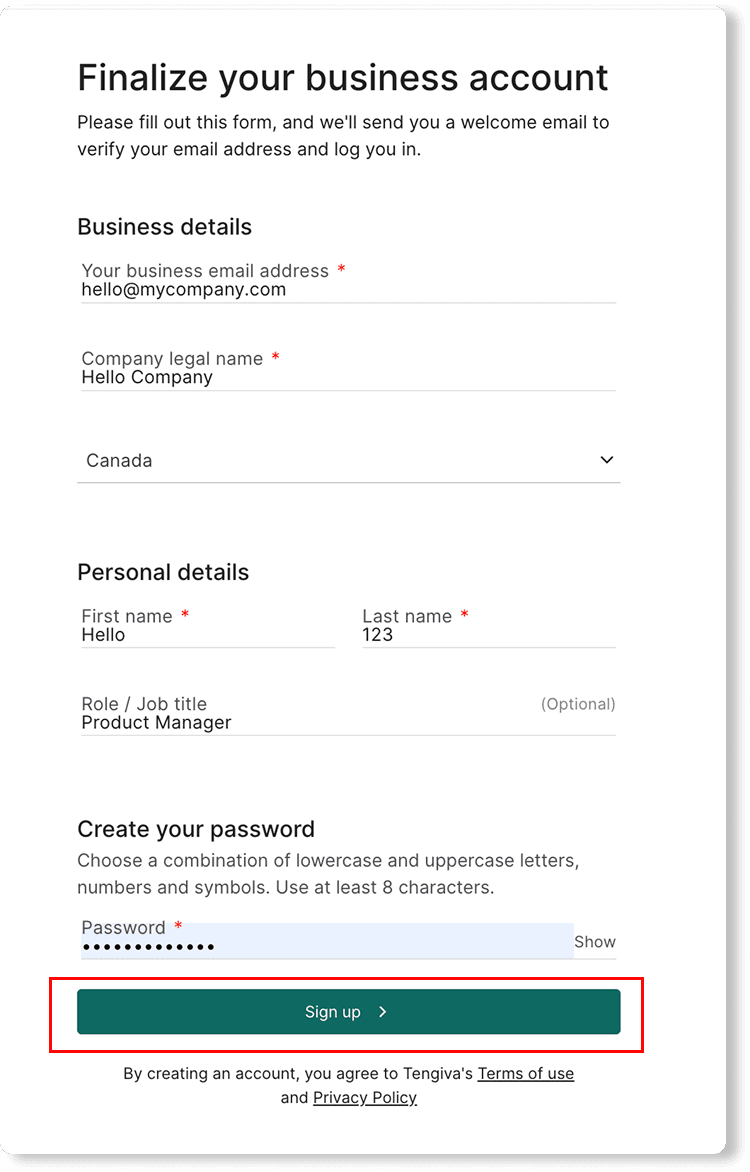This screenshot has height=1172, width=750.
Task: Select the First name field
Action: (x=207, y=635)
